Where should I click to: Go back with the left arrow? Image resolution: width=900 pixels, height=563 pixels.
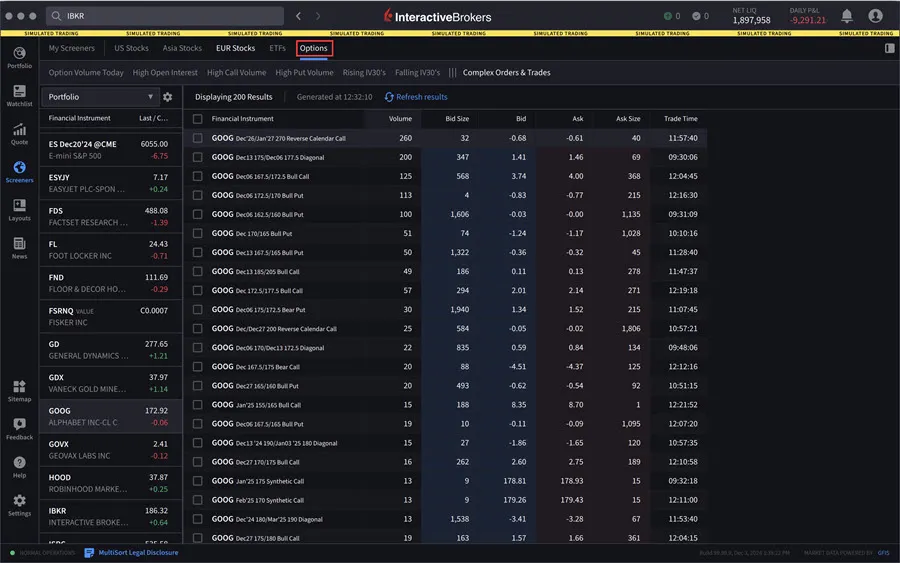[298, 16]
